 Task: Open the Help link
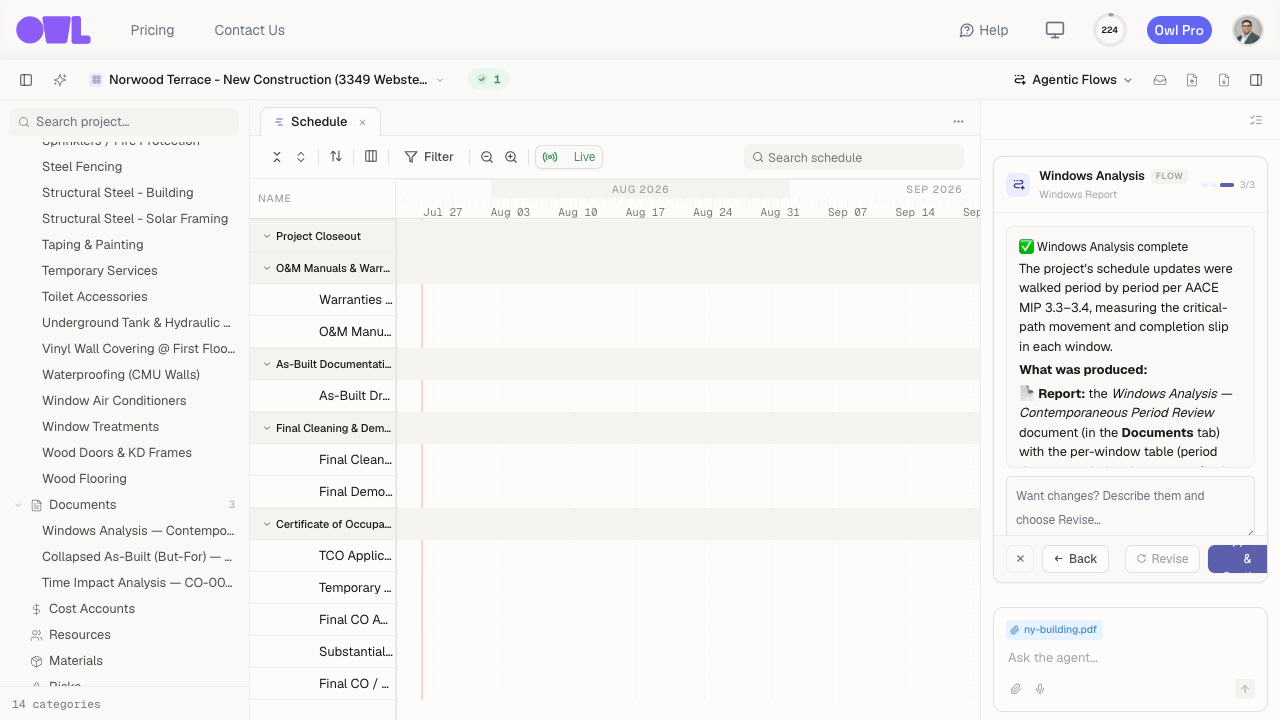[x=984, y=30]
